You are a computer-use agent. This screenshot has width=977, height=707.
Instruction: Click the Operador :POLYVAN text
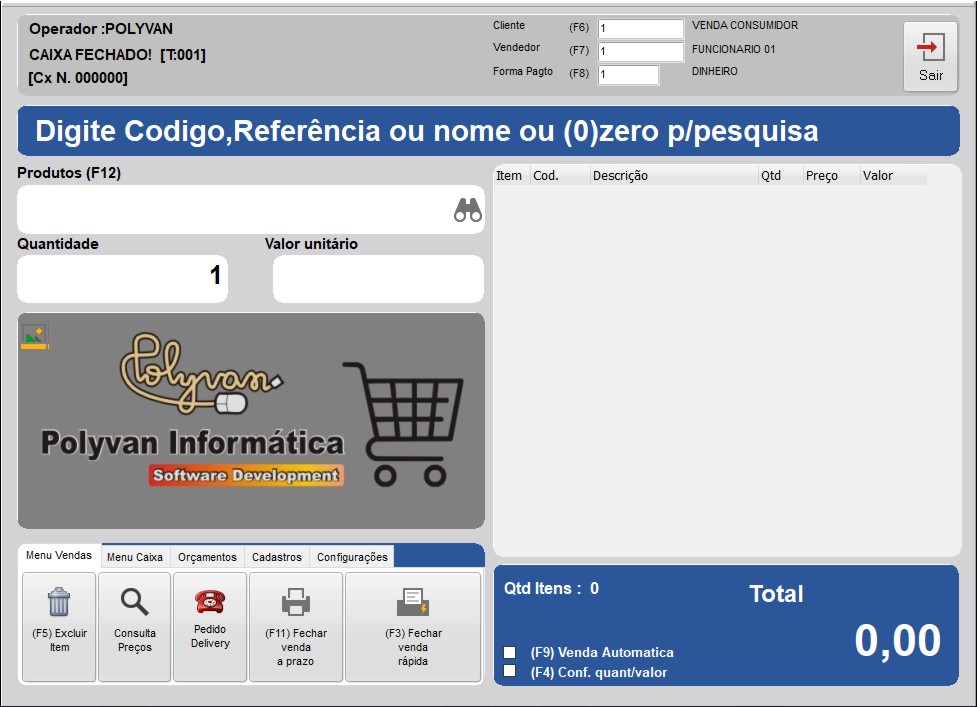101,29
